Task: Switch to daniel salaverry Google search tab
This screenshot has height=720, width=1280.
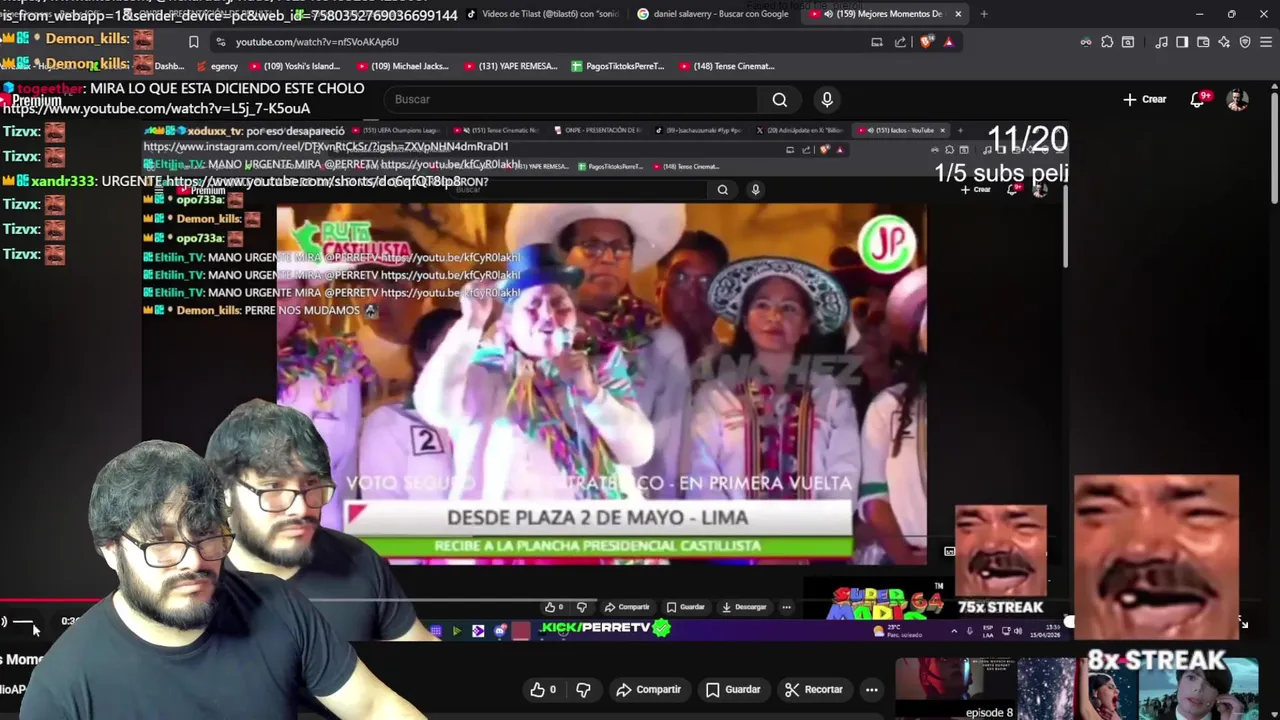Action: tap(713, 14)
